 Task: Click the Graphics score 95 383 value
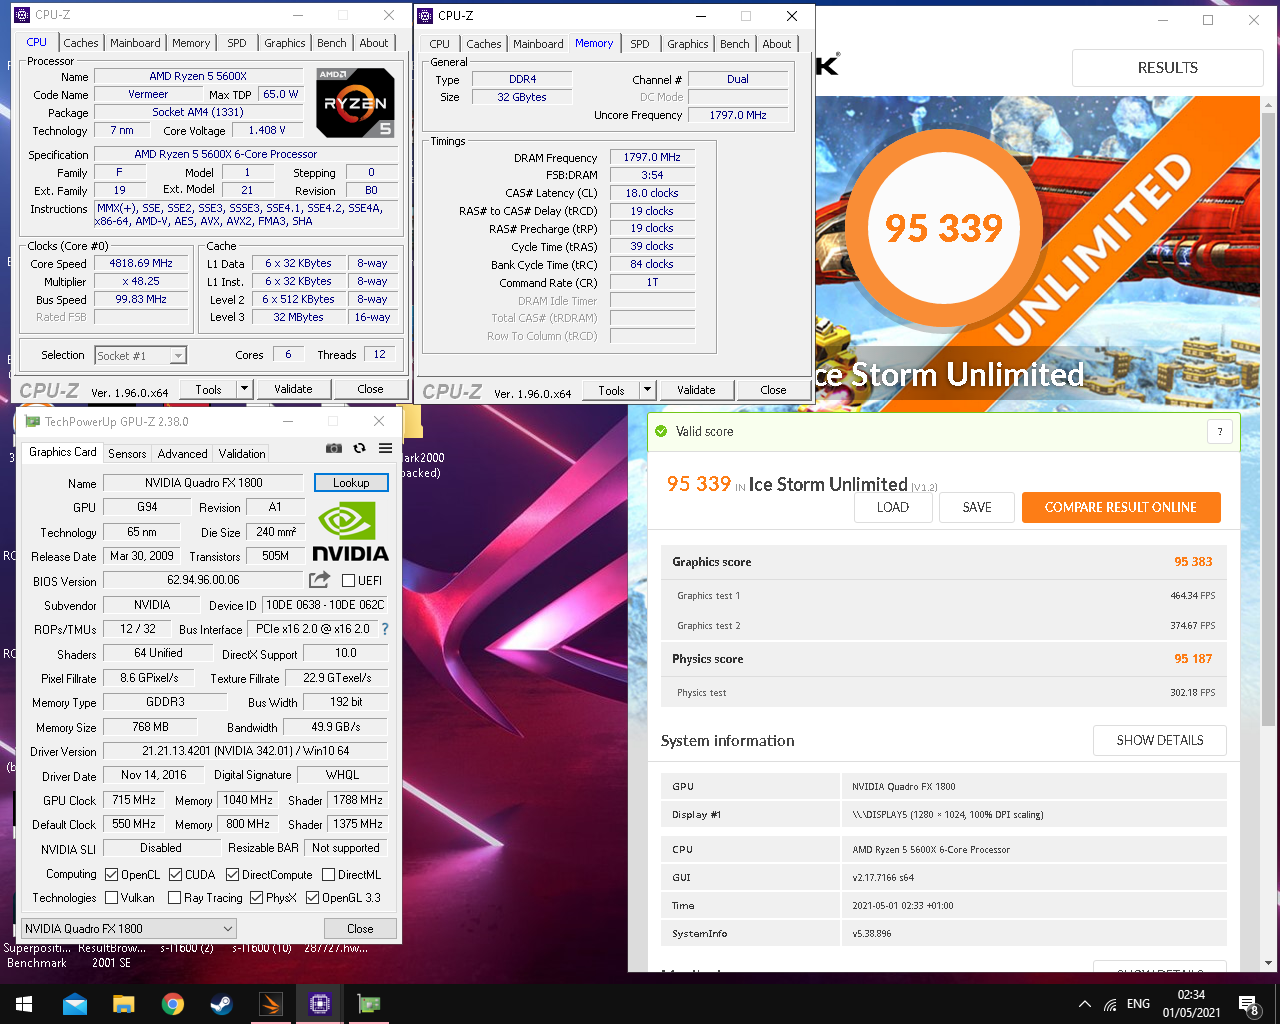(1193, 562)
